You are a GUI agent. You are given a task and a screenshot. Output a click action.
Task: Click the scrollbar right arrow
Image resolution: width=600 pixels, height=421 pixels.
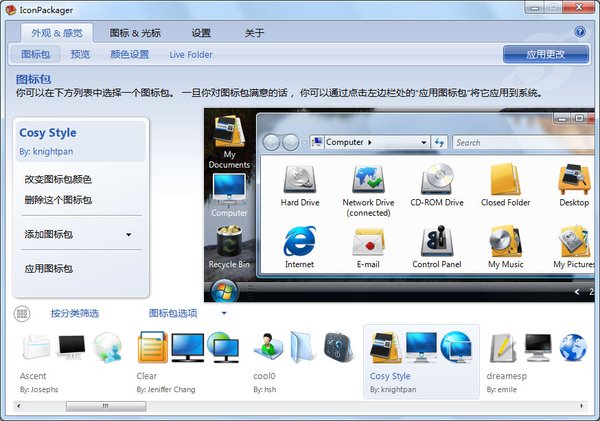click(x=582, y=406)
